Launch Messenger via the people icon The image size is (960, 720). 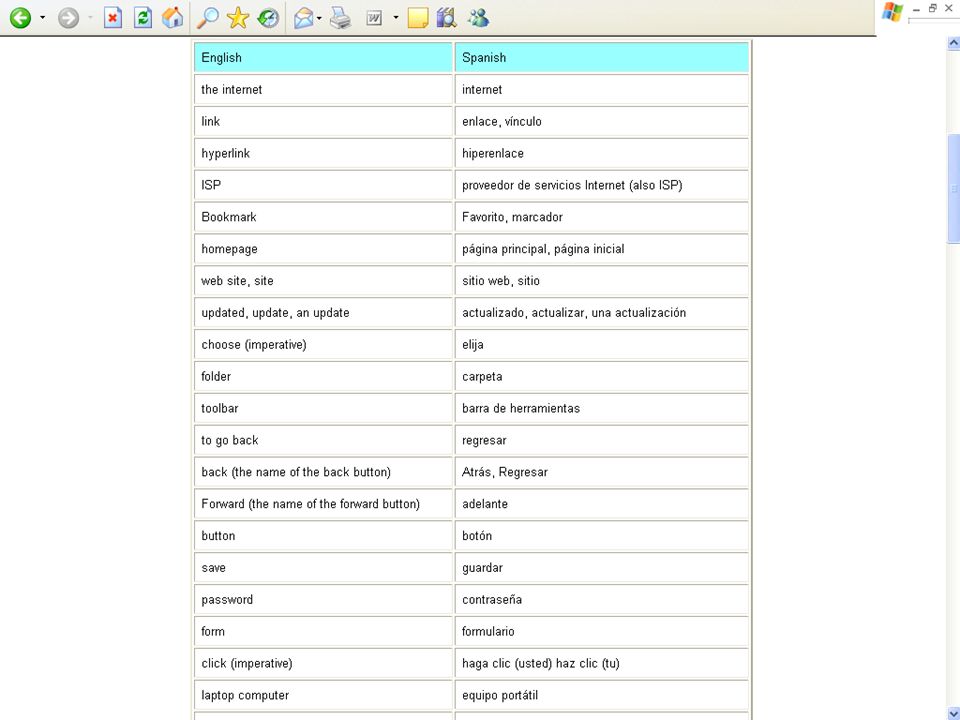pyautogui.click(x=478, y=18)
